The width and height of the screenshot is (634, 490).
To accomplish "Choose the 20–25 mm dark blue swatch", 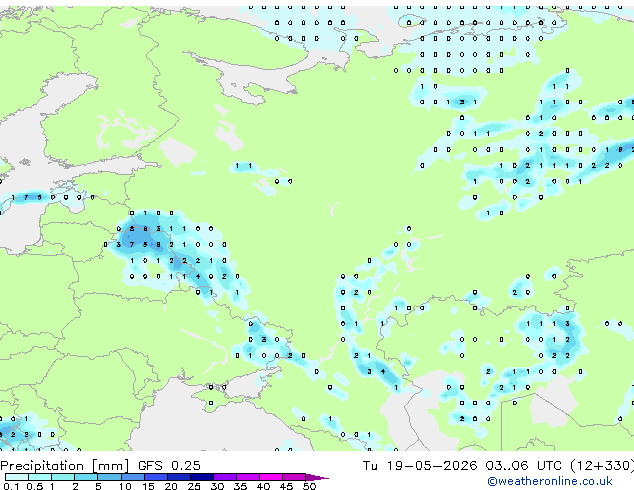I will click(178, 477).
